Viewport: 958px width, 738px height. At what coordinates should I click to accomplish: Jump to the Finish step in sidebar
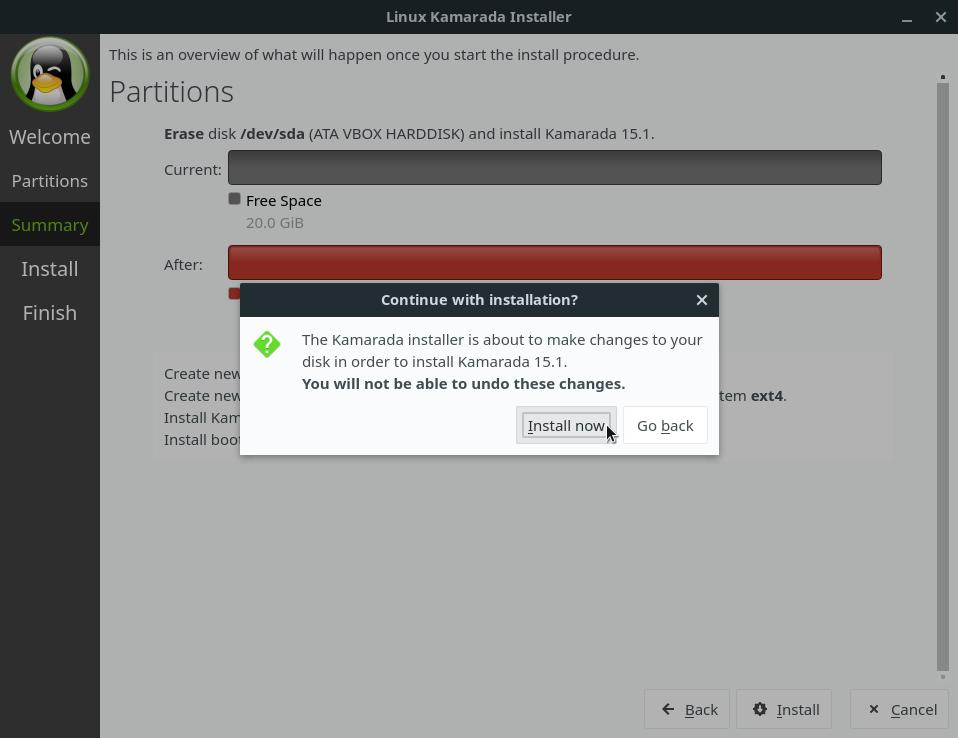click(x=50, y=313)
